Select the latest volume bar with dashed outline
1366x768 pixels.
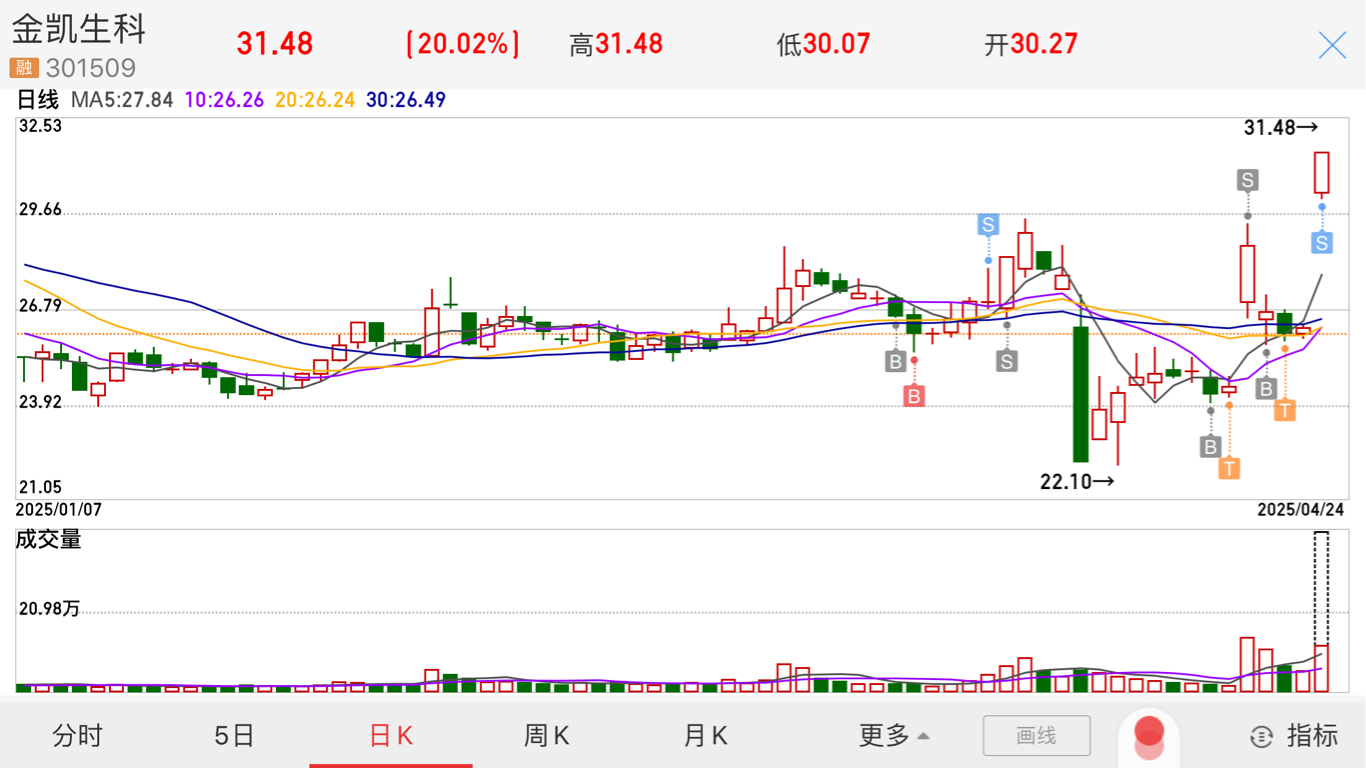1321,612
